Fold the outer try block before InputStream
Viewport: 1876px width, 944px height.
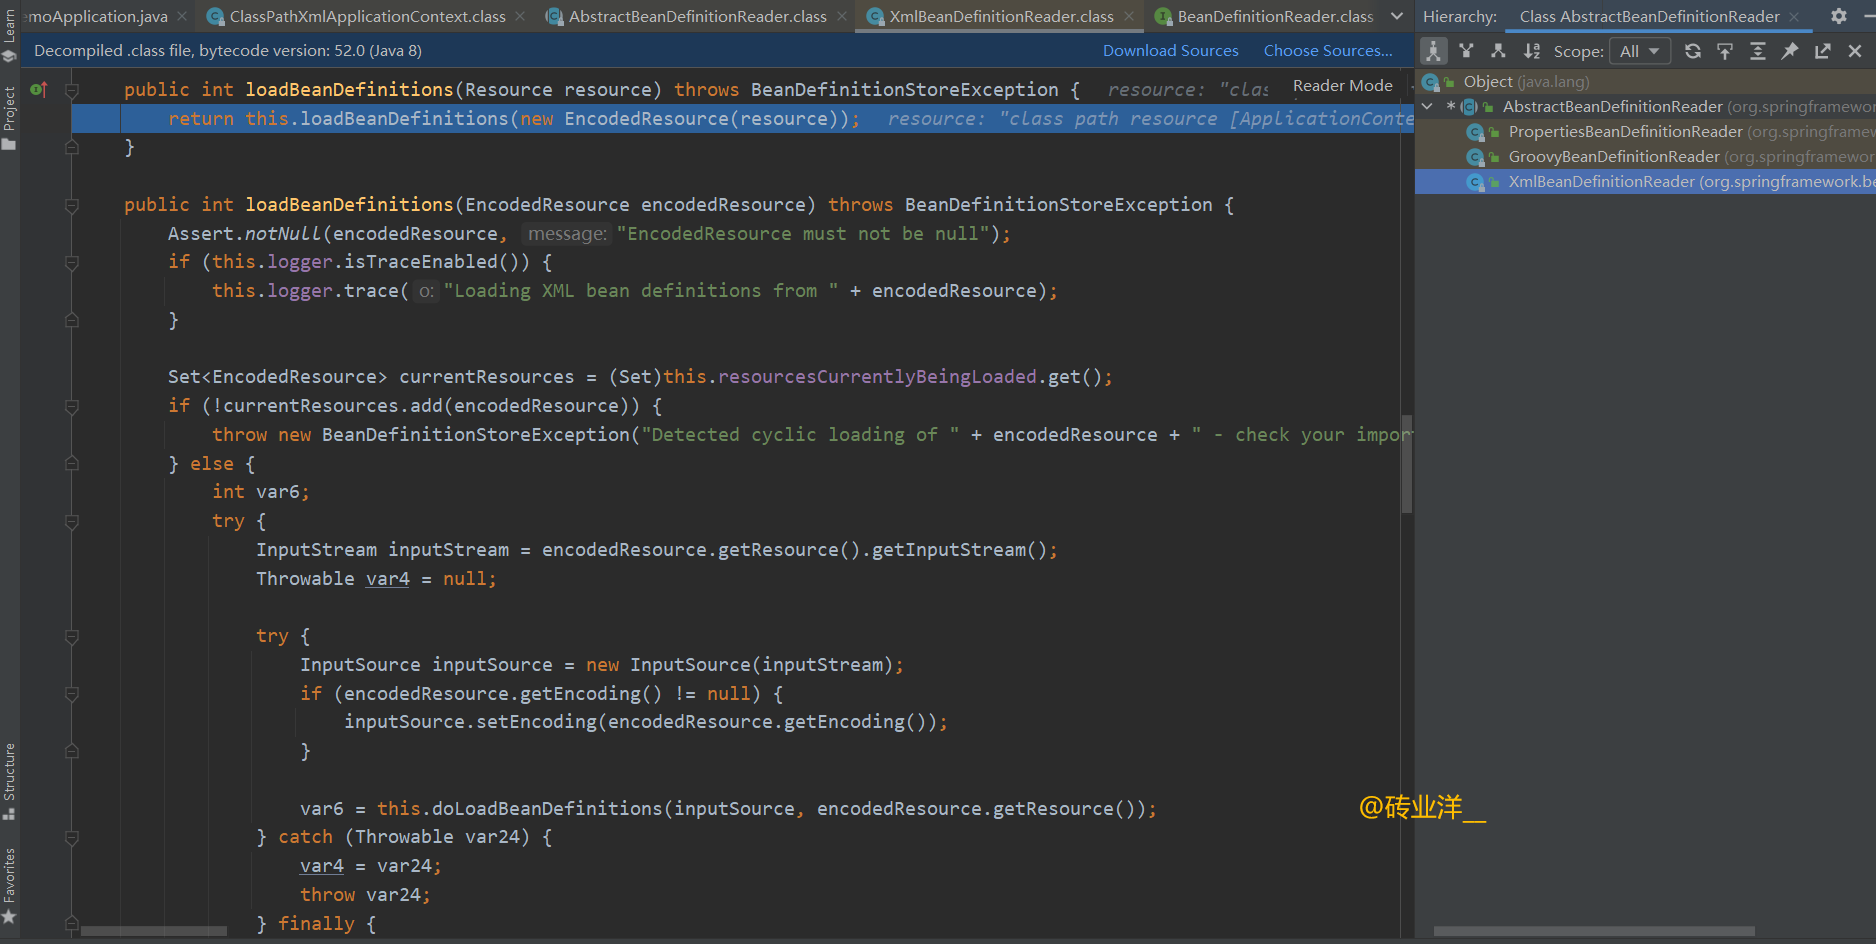tap(72, 522)
